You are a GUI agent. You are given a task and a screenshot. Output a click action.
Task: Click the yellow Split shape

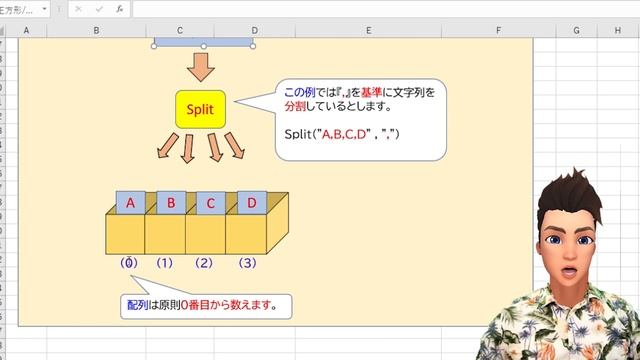coord(200,109)
